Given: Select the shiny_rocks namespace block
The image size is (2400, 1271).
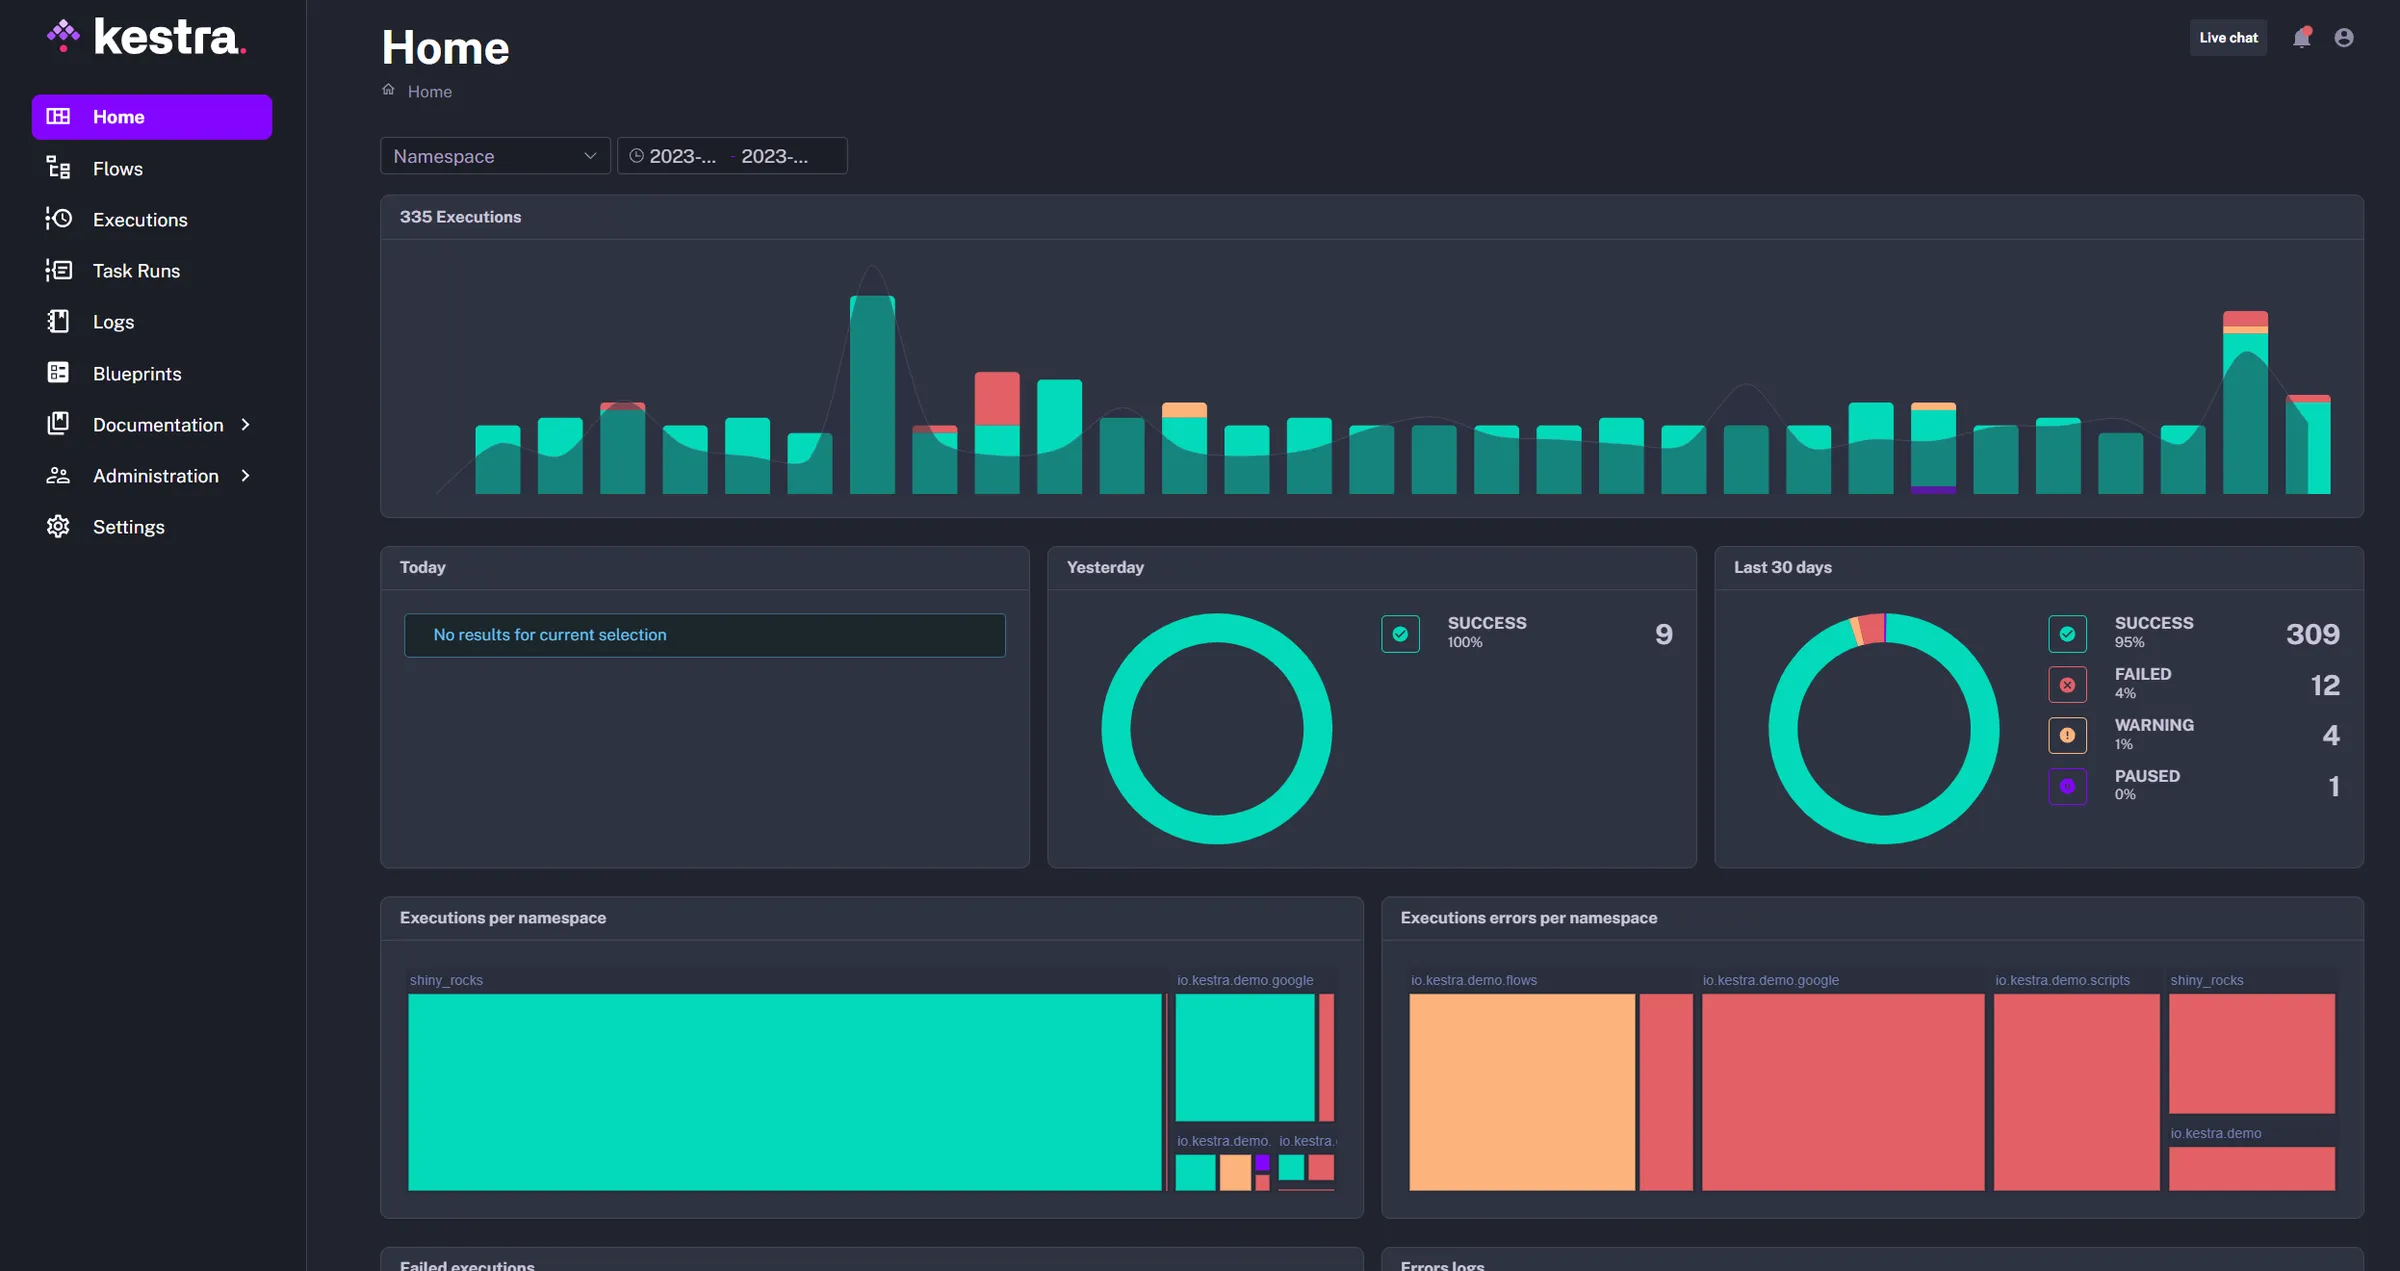Looking at the screenshot, I should pyautogui.click(x=785, y=1093).
